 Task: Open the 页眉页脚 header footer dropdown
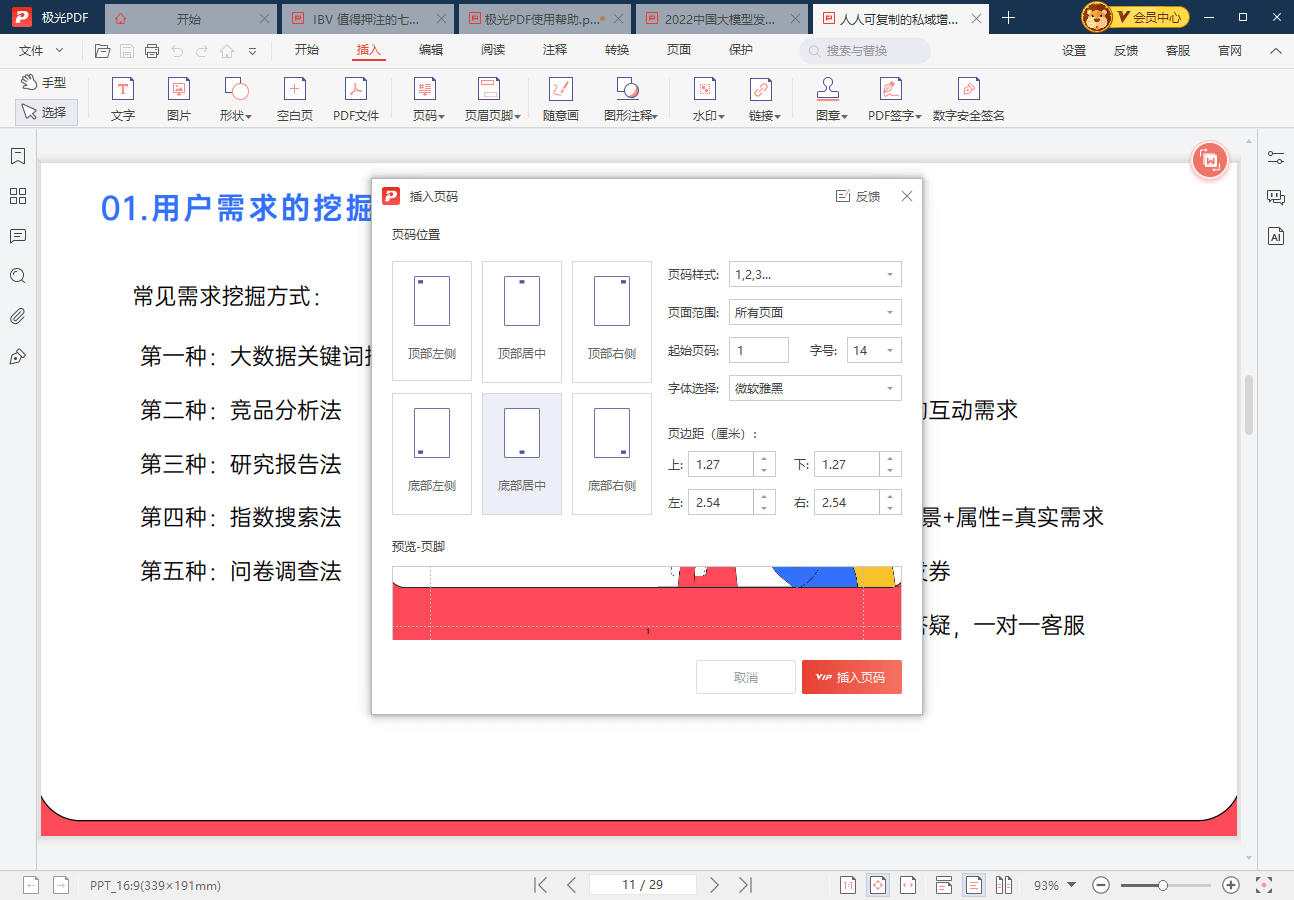point(492,100)
